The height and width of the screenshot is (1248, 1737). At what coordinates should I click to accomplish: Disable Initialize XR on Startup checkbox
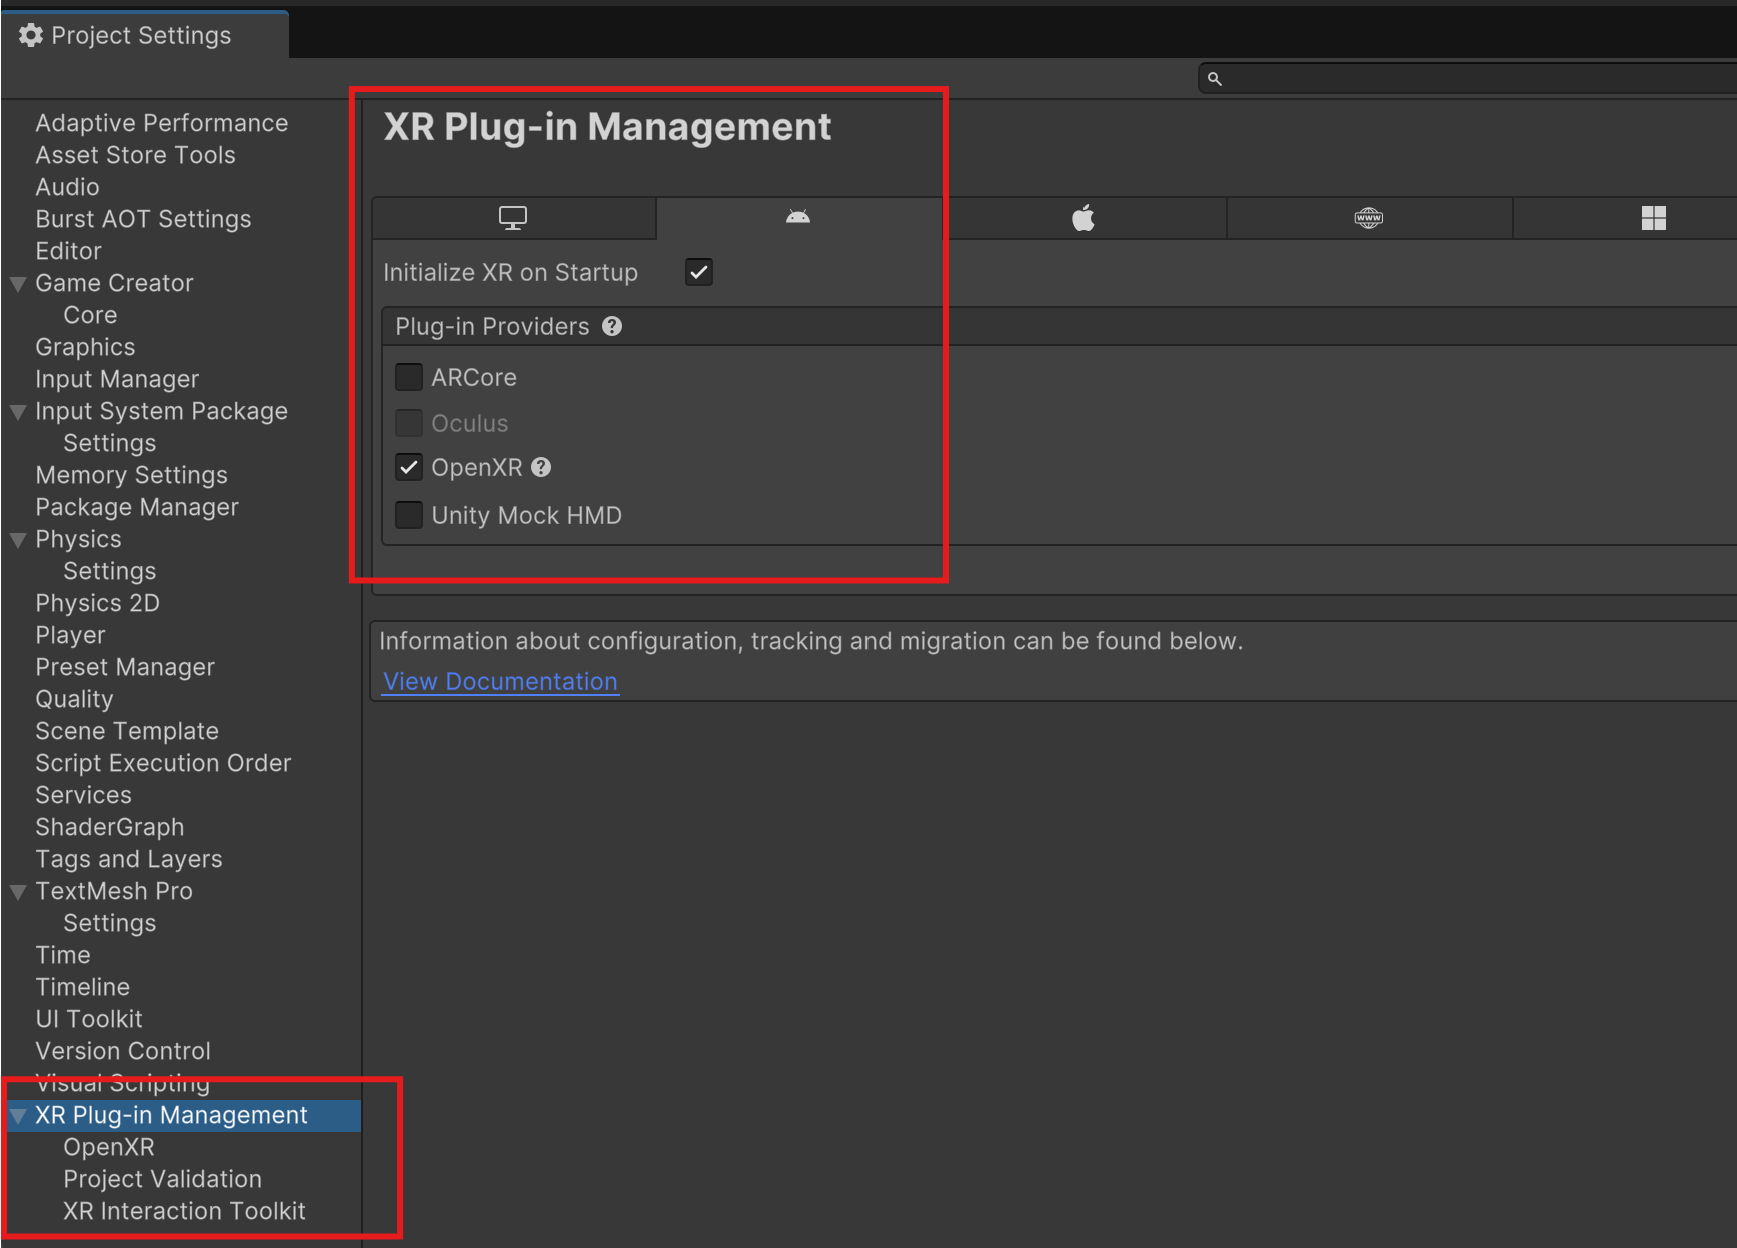pos(698,272)
